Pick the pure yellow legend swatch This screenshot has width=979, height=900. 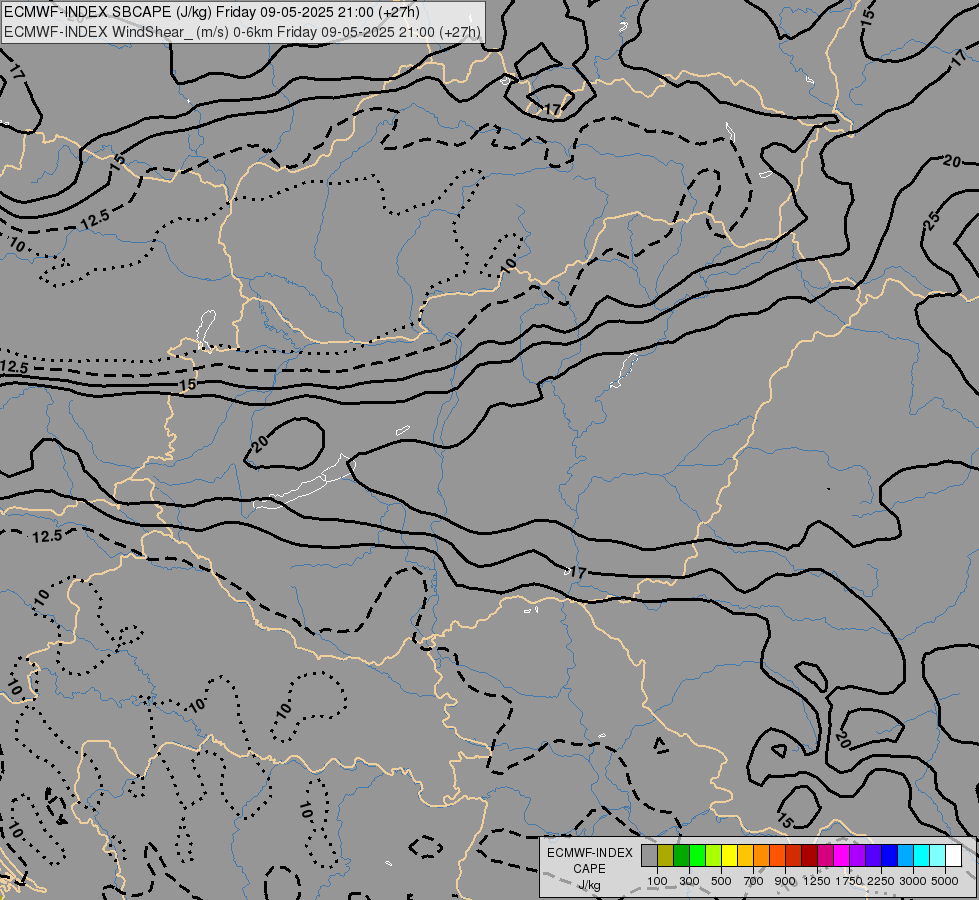point(729,856)
